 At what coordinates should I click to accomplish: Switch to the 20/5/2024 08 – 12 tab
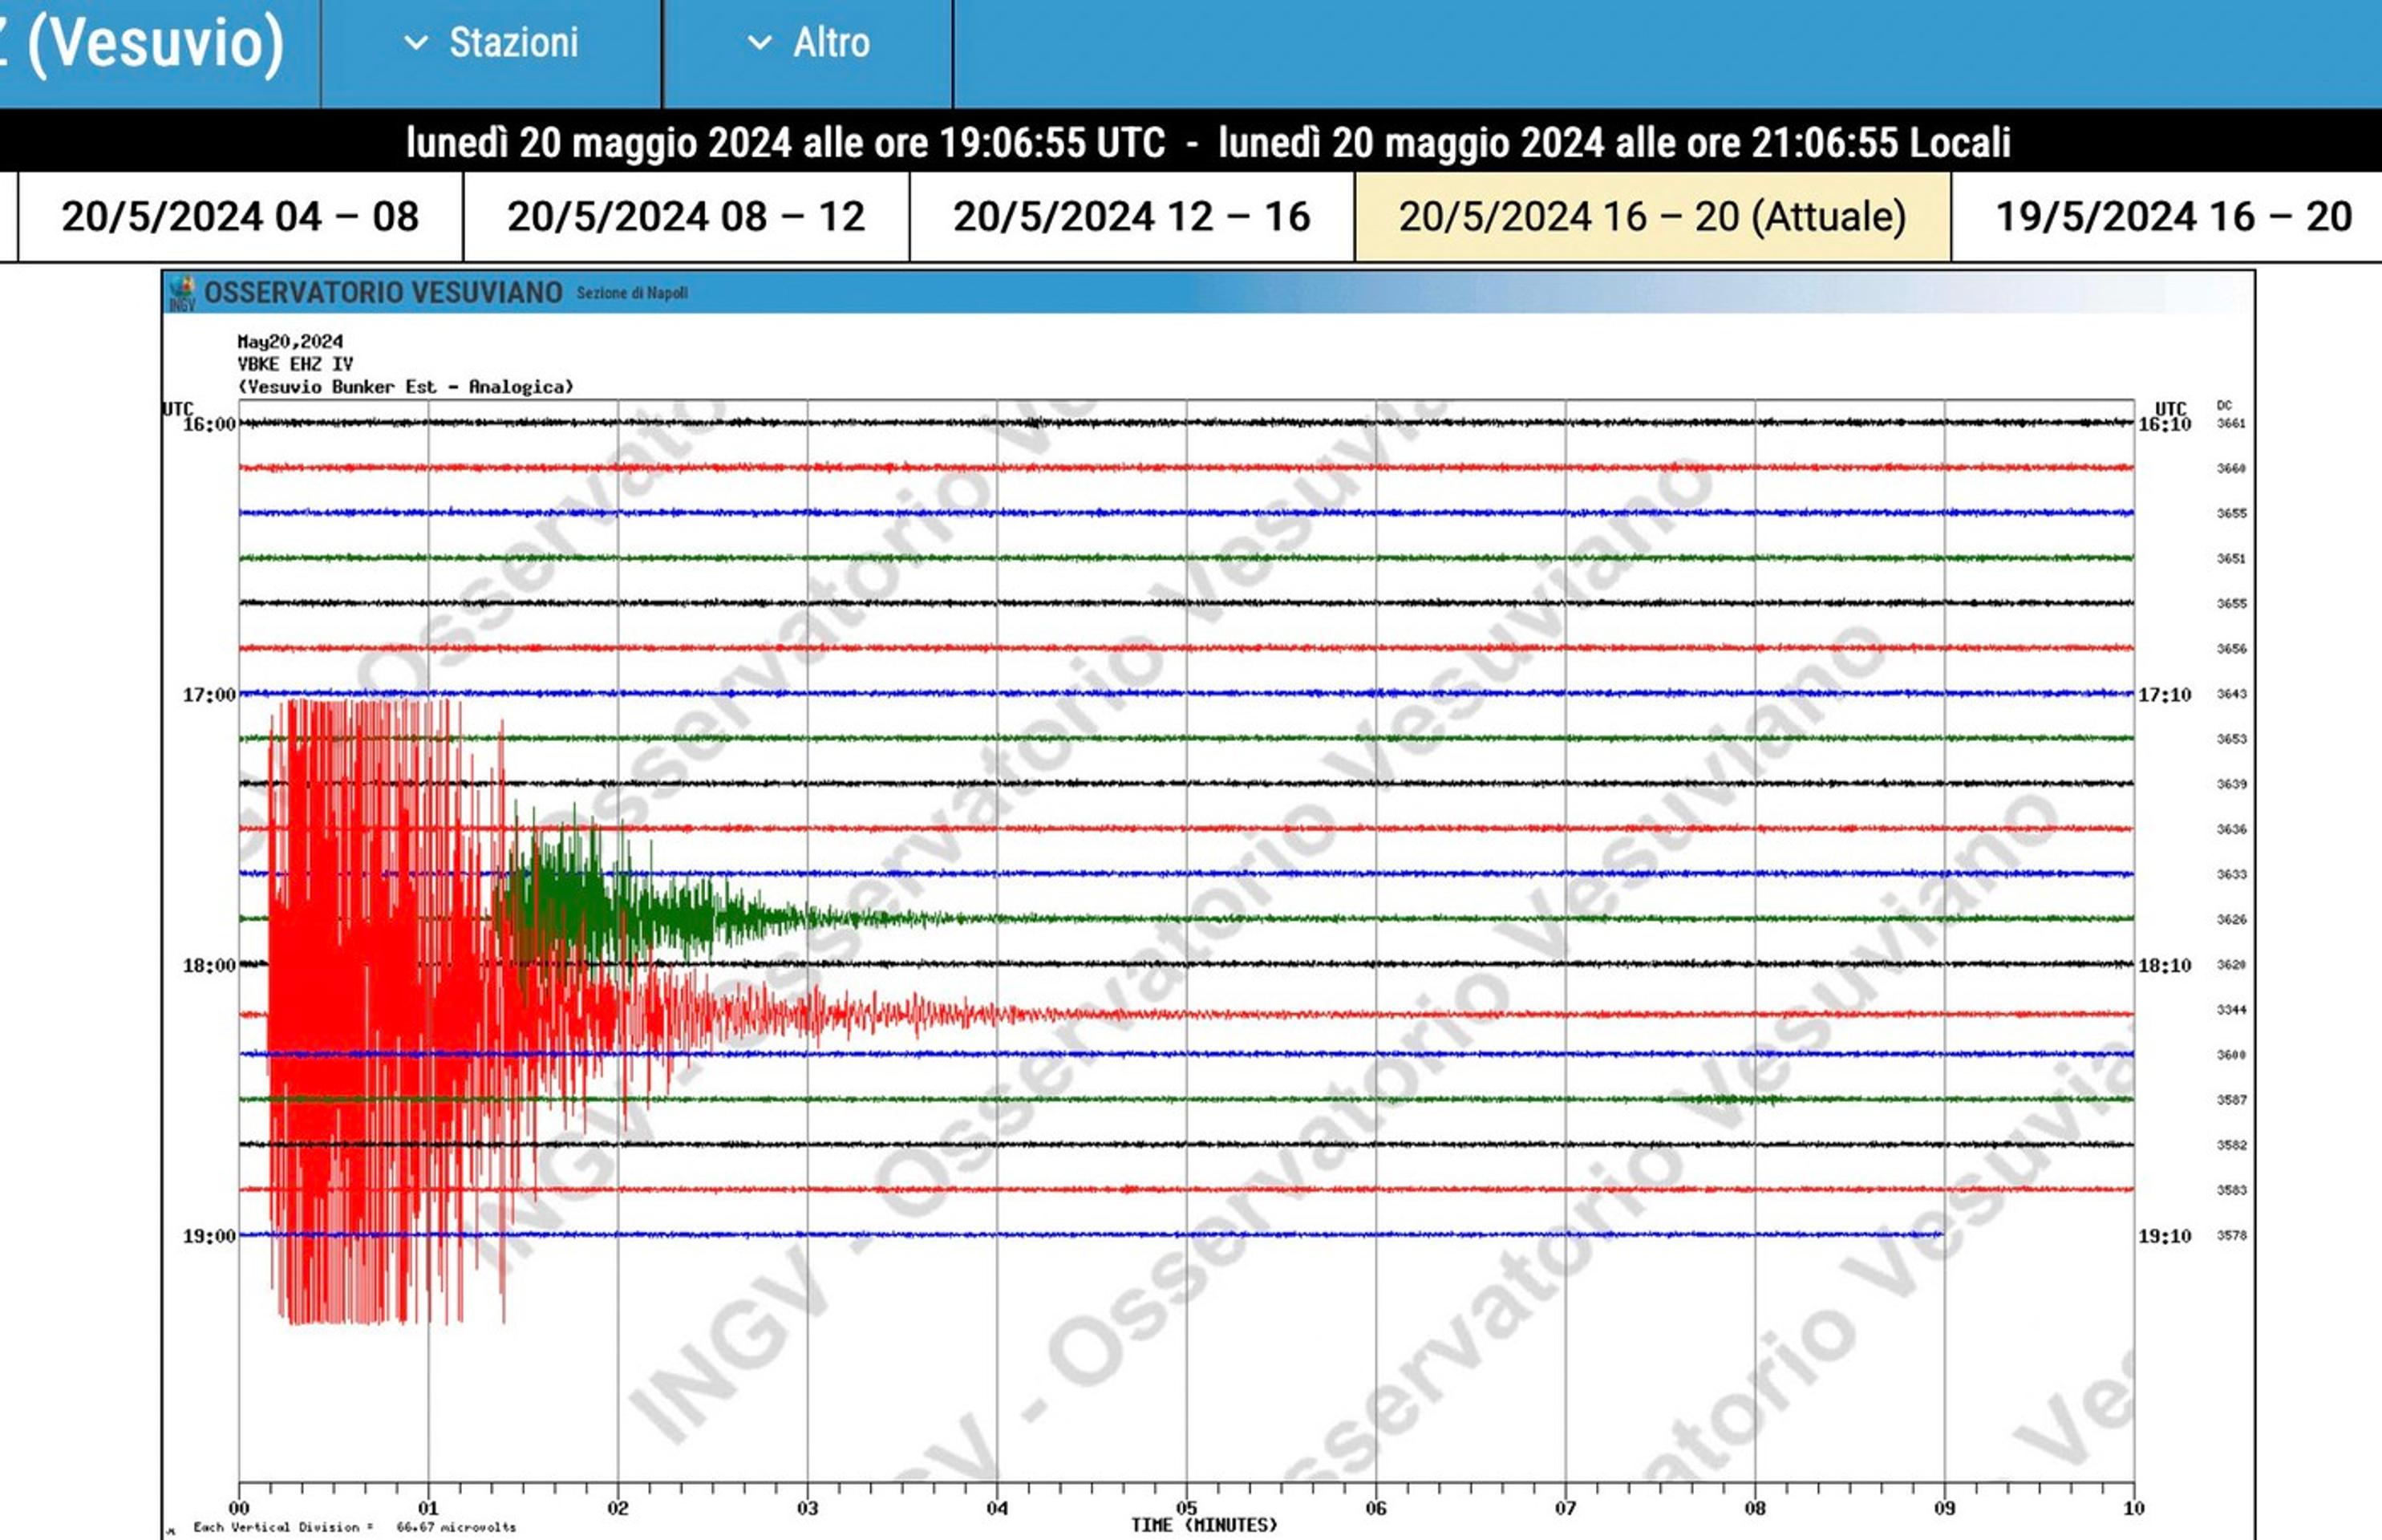click(686, 217)
